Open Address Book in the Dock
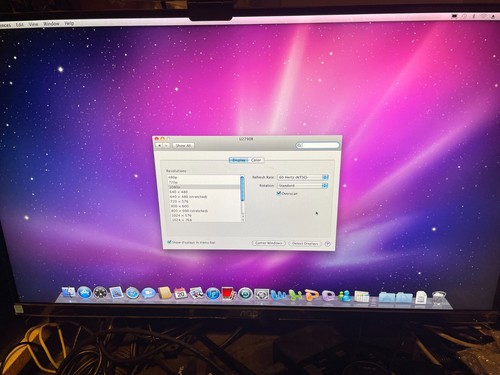The width and height of the screenshot is (500, 375). (x=165, y=293)
